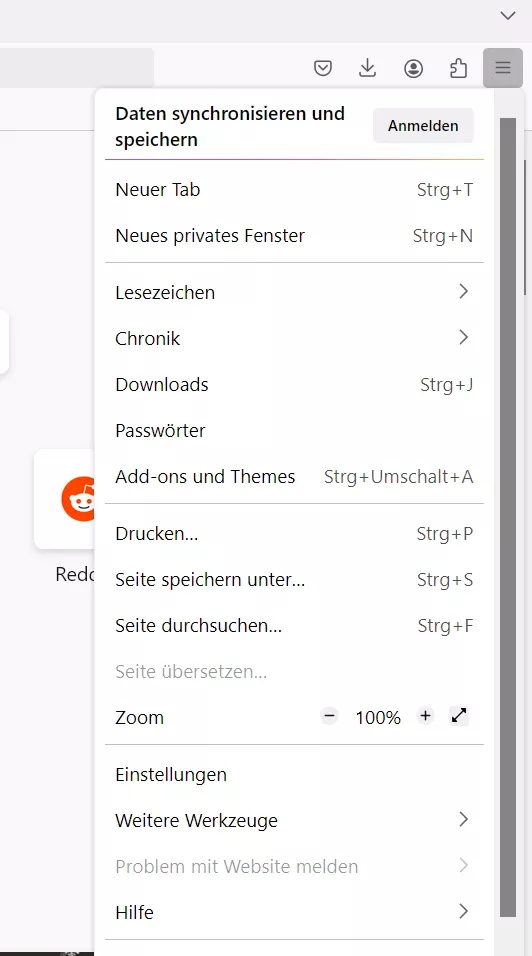Reset zoom via the 100% label
The height and width of the screenshot is (956, 532).
click(x=378, y=717)
